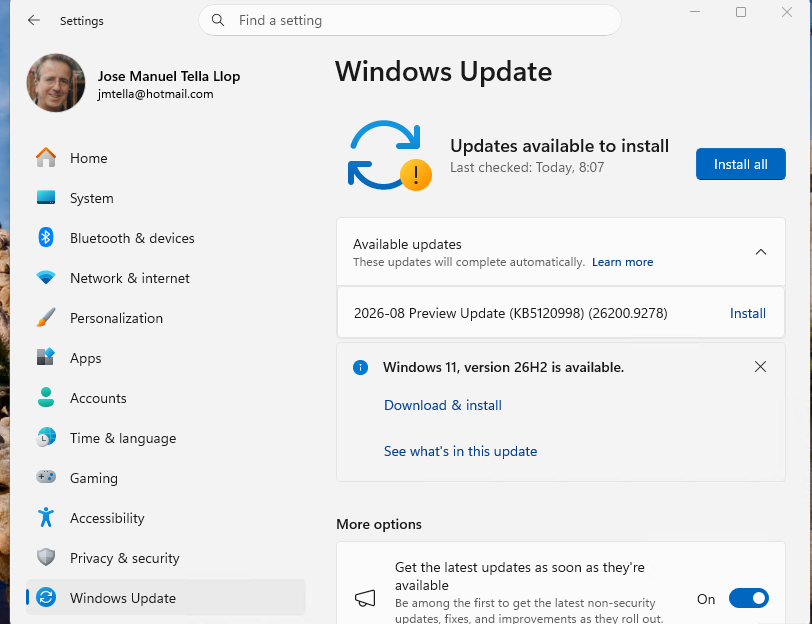812x624 pixels.
Task: Open Time & language settings
Action: point(166,437)
